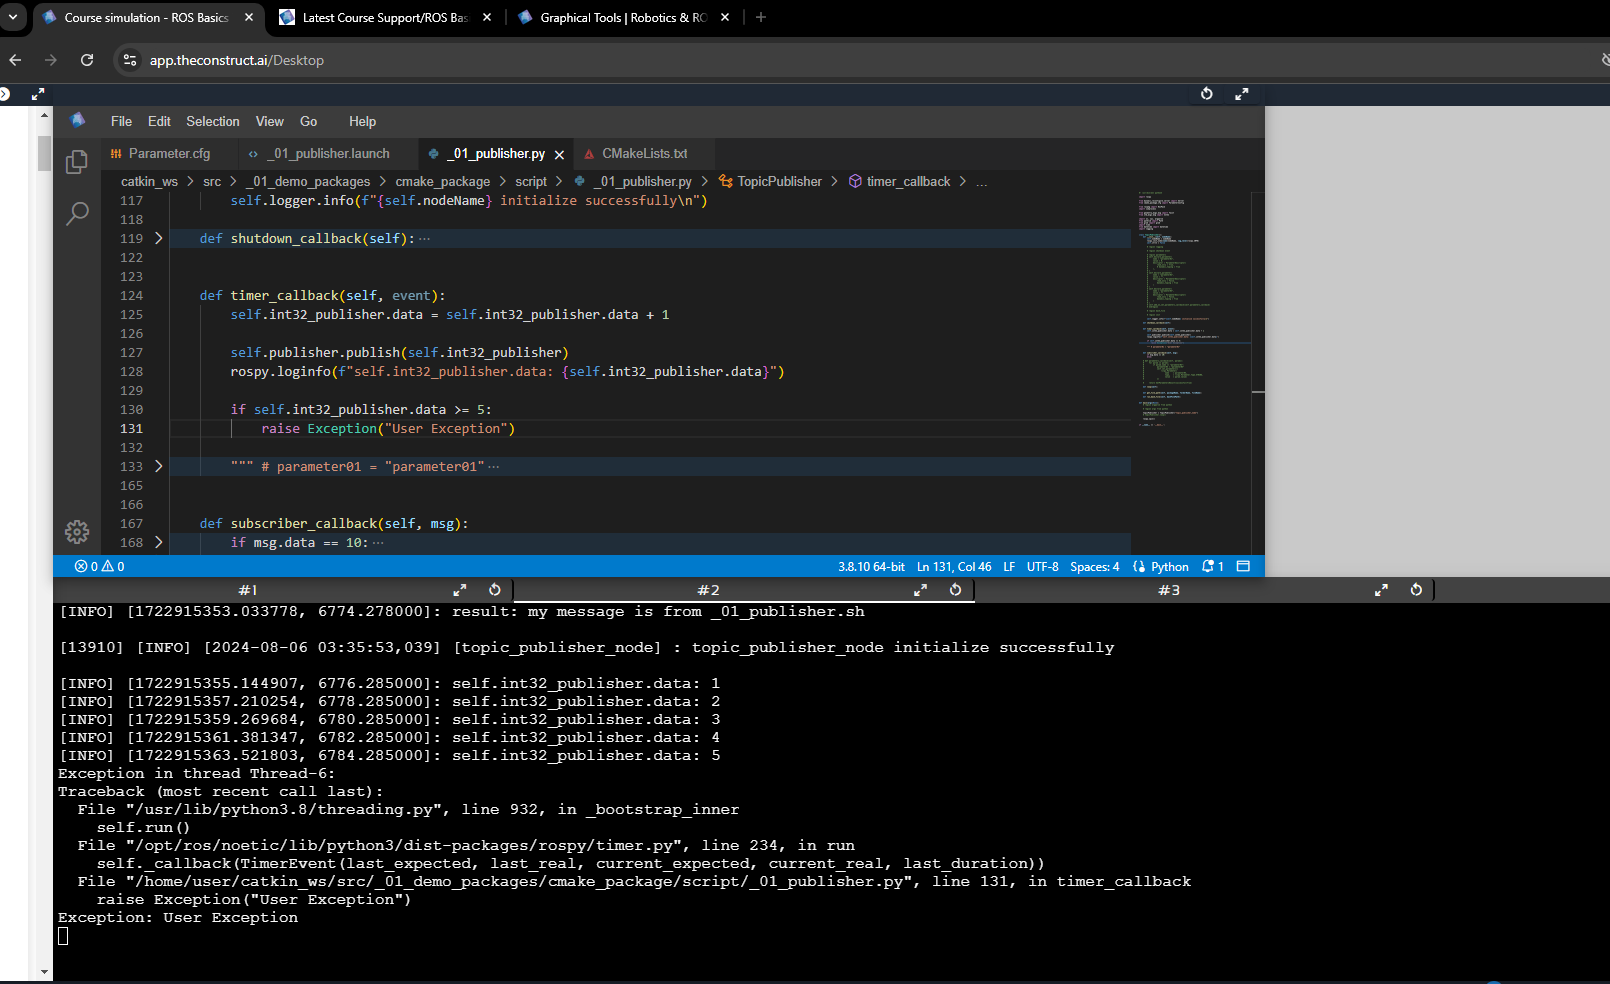This screenshot has height=984, width=1610.
Task: Maximize terminal #2 with expand icon
Action: tap(920, 590)
